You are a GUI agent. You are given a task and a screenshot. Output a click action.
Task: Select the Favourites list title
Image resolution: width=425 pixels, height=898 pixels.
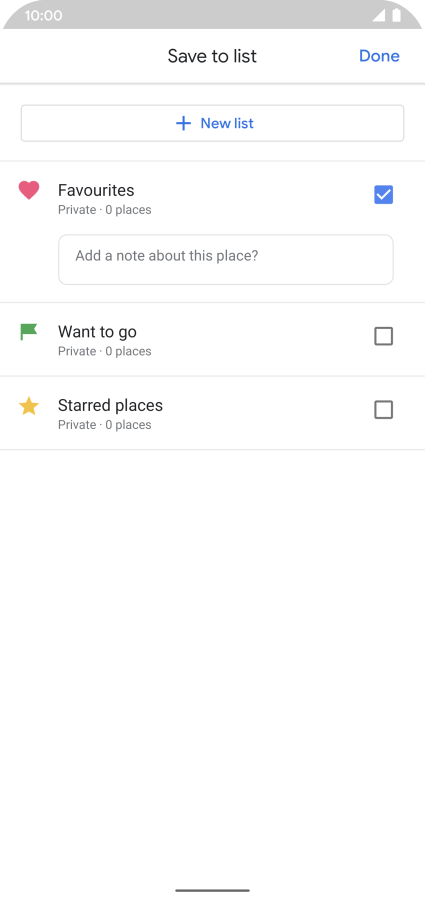pyautogui.click(x=96, y=190)
